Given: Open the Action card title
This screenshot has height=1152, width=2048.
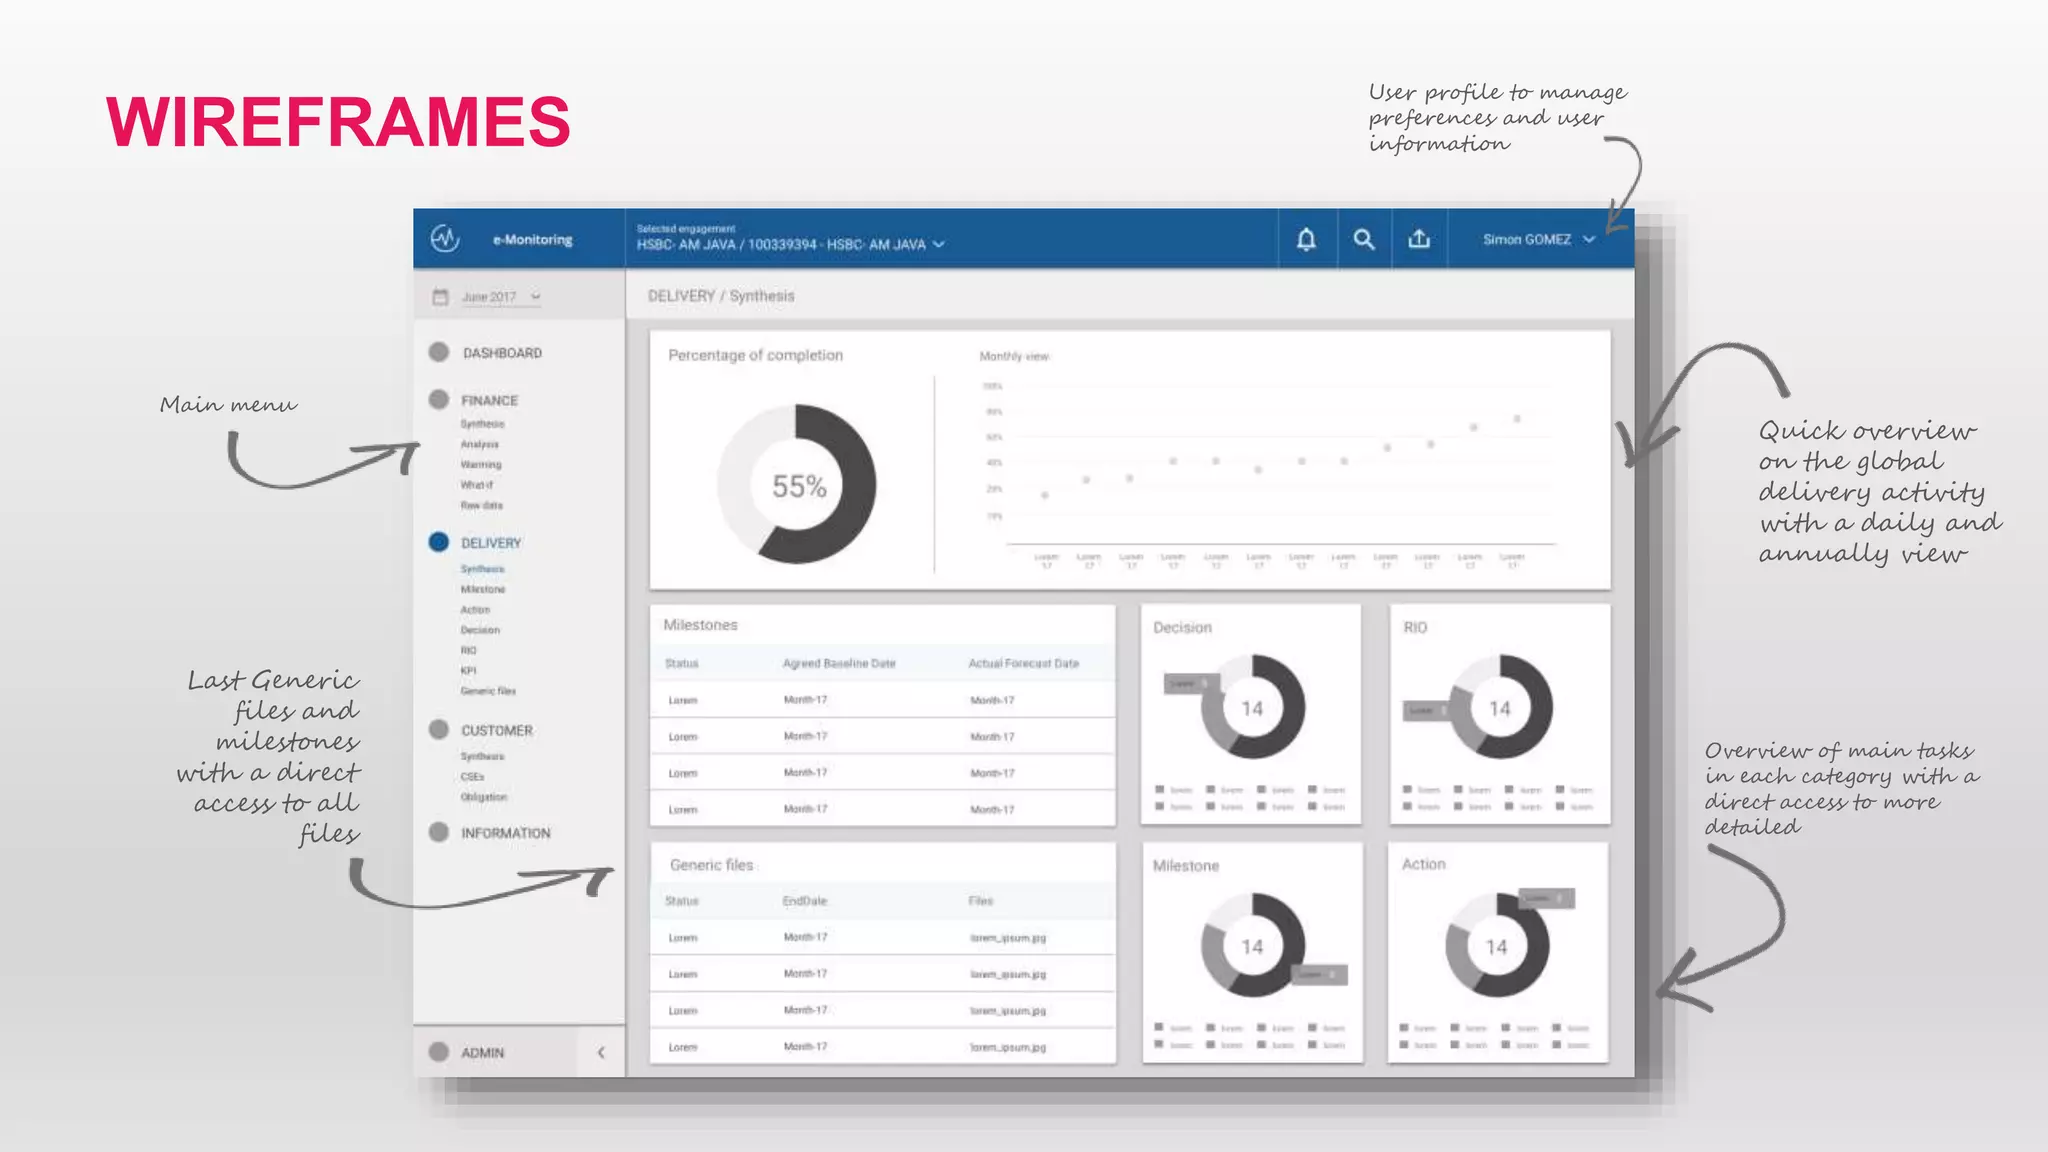Looking at the screenshot, I should 1423,864.
